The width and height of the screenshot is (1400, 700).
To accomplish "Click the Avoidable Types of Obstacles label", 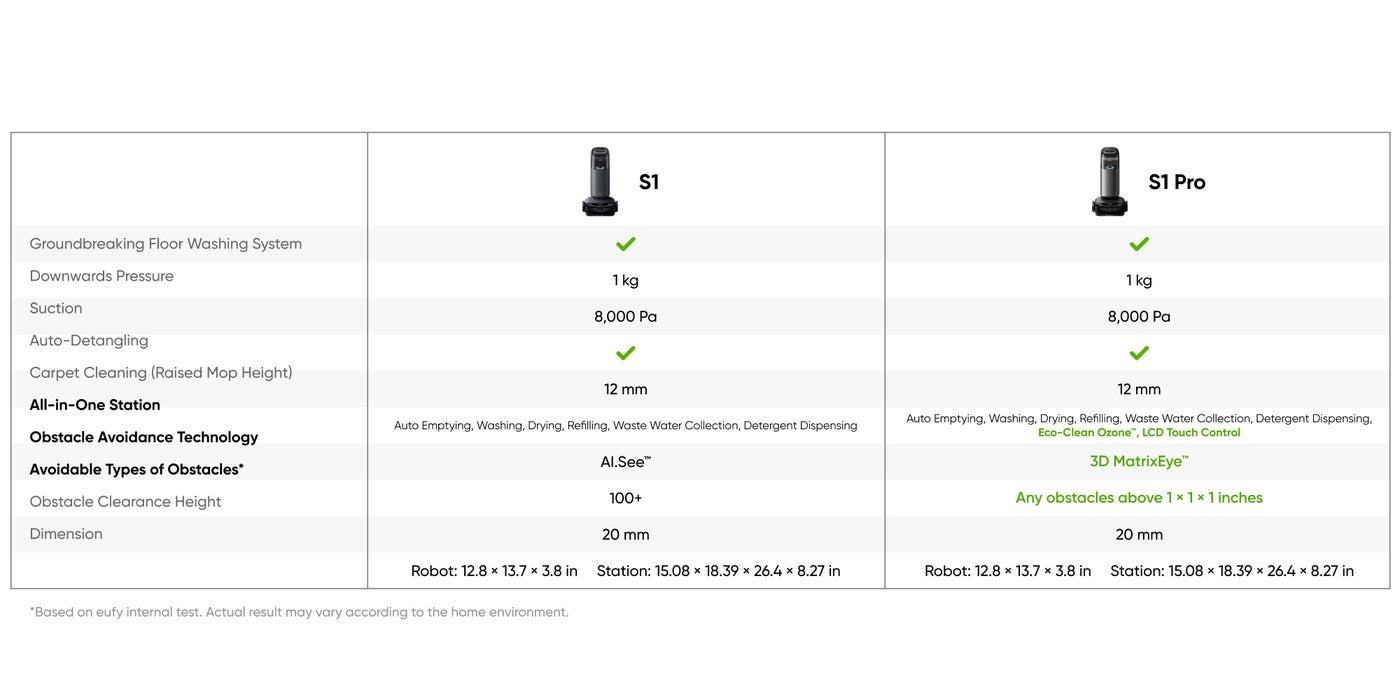I will (x=137, y=469).
